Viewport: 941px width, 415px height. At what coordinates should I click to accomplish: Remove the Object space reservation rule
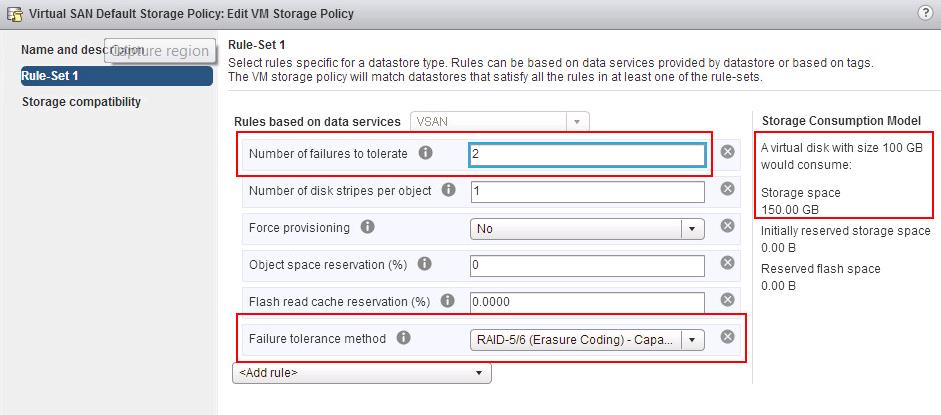click(x=728, y=264)
